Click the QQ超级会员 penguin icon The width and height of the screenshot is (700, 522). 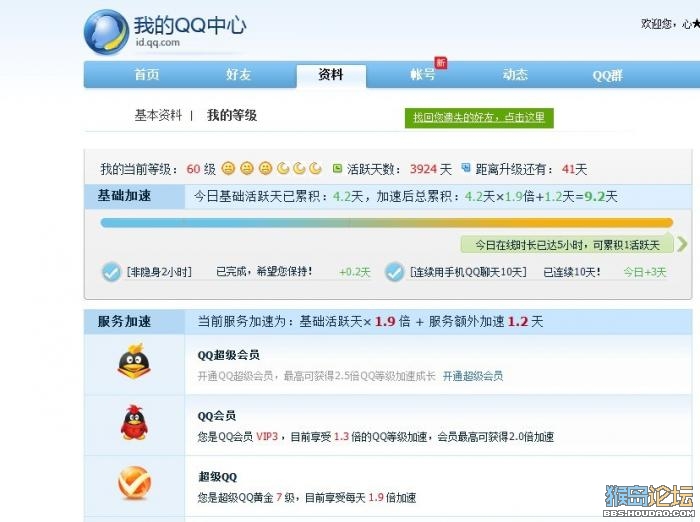click(134, 361)
